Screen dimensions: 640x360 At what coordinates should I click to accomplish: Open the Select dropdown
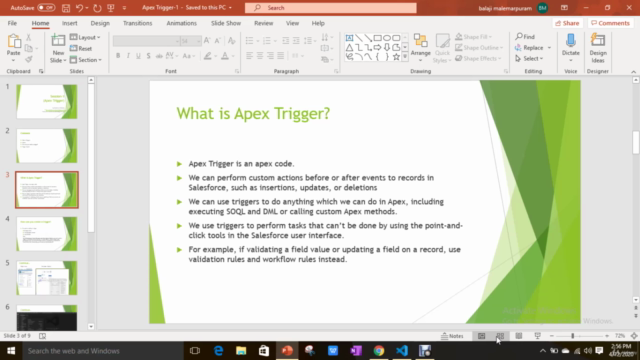(529, 58)
